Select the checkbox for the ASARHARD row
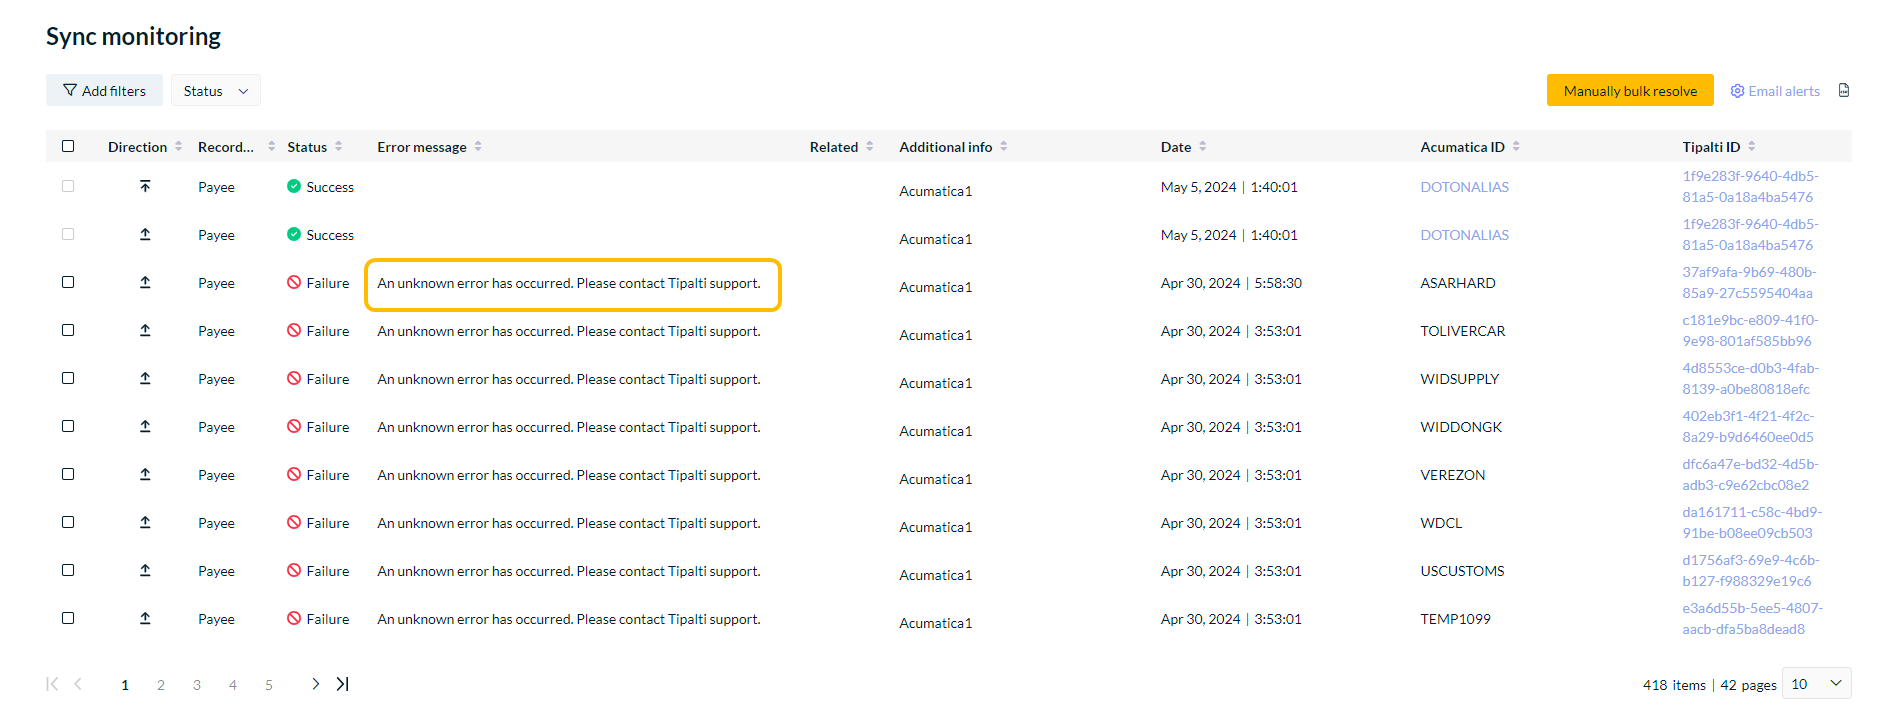The image size is (1899, 723). (x=68, y=282)
